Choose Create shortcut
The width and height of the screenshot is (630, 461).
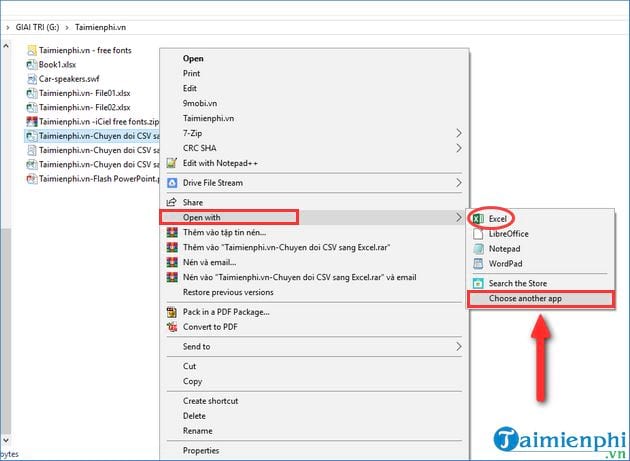tap(211, 401)
